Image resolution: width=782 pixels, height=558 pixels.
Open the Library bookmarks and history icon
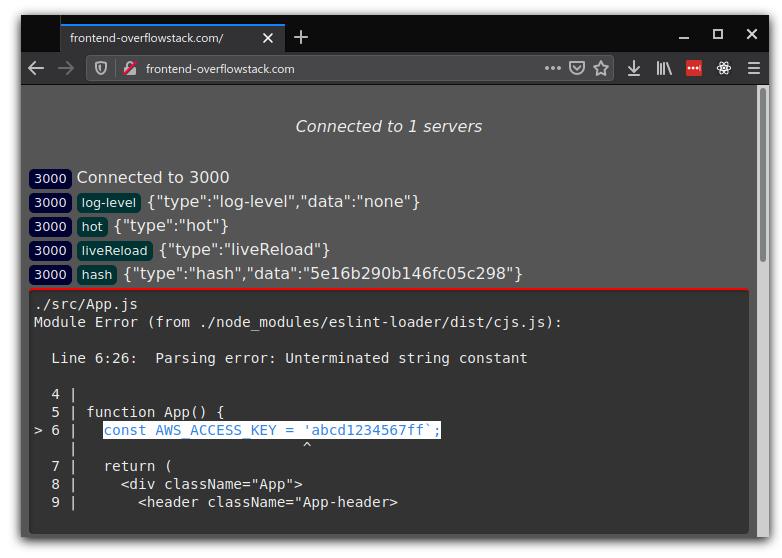664,69
